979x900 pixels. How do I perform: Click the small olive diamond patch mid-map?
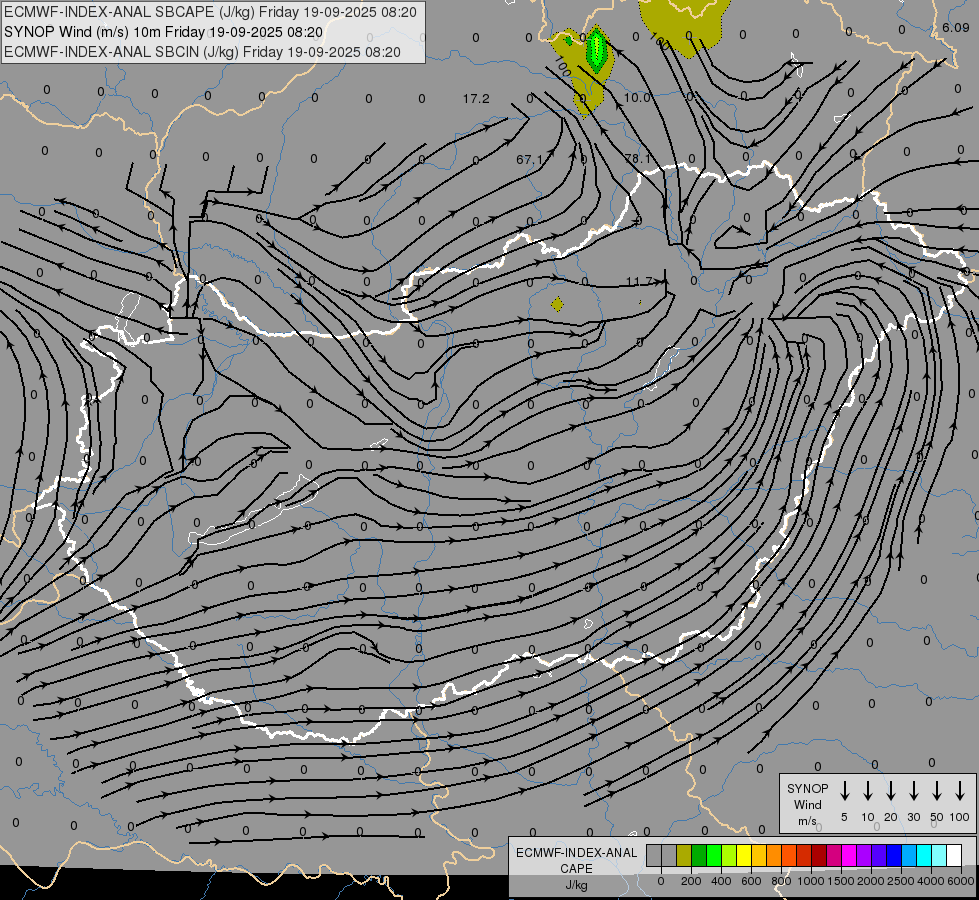click(558, 304)
